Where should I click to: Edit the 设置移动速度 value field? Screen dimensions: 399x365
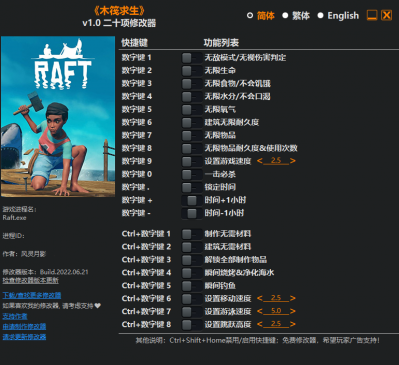(276, 298)
